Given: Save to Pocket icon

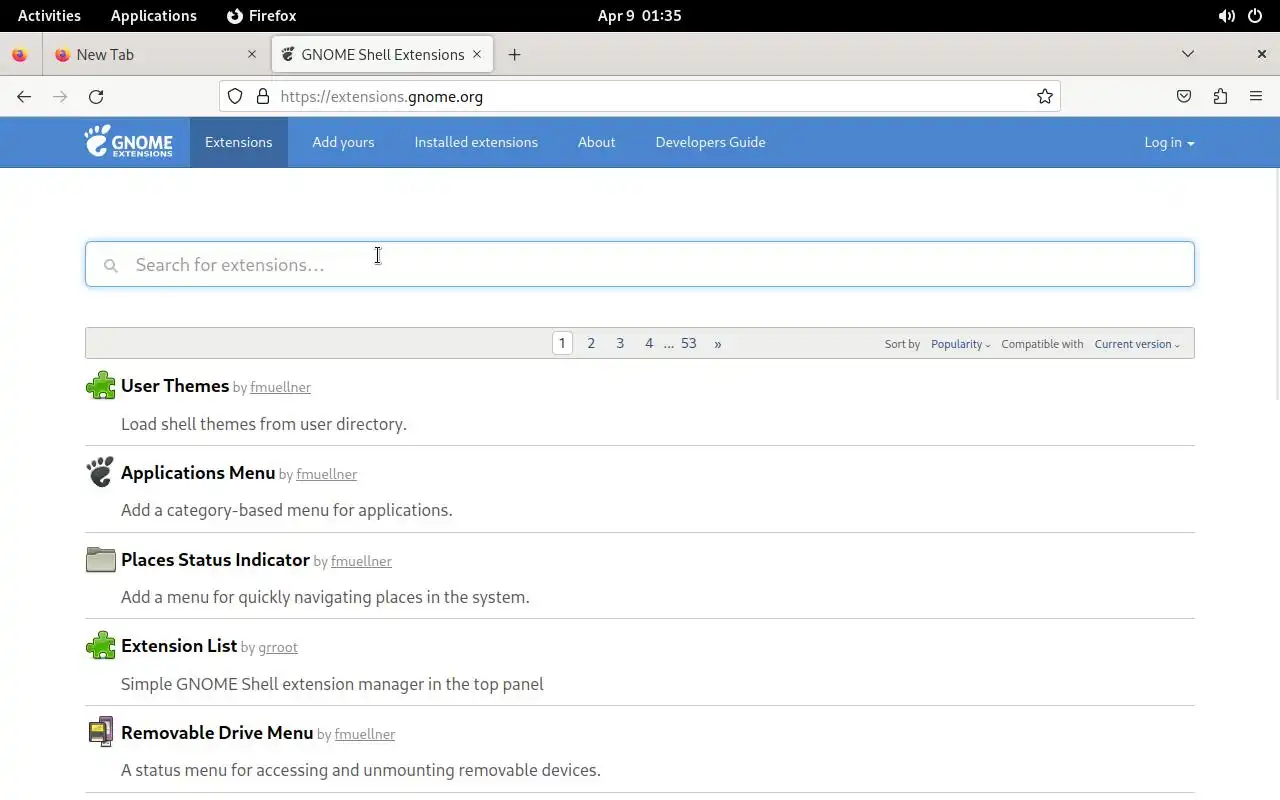Looking at the screenshot, I should [1184, 96].
